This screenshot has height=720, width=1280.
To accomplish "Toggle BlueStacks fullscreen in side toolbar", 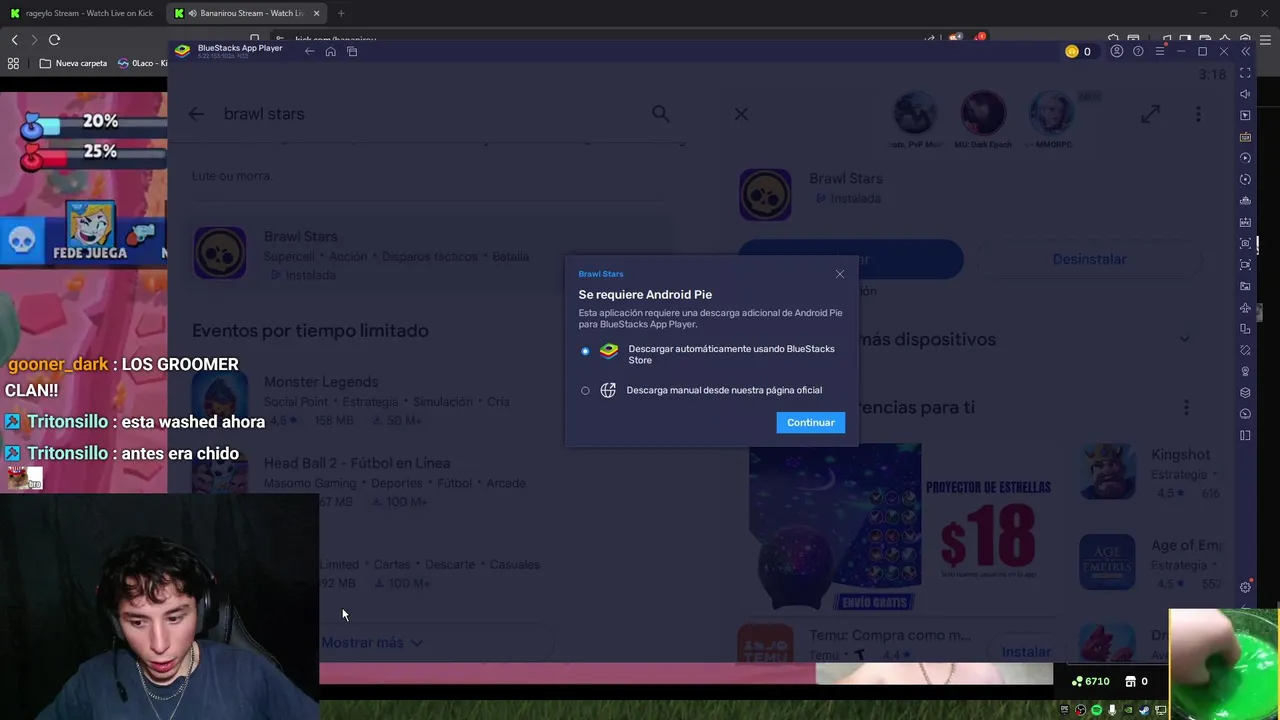I will pyautogui.click(x=1245, y=73).
